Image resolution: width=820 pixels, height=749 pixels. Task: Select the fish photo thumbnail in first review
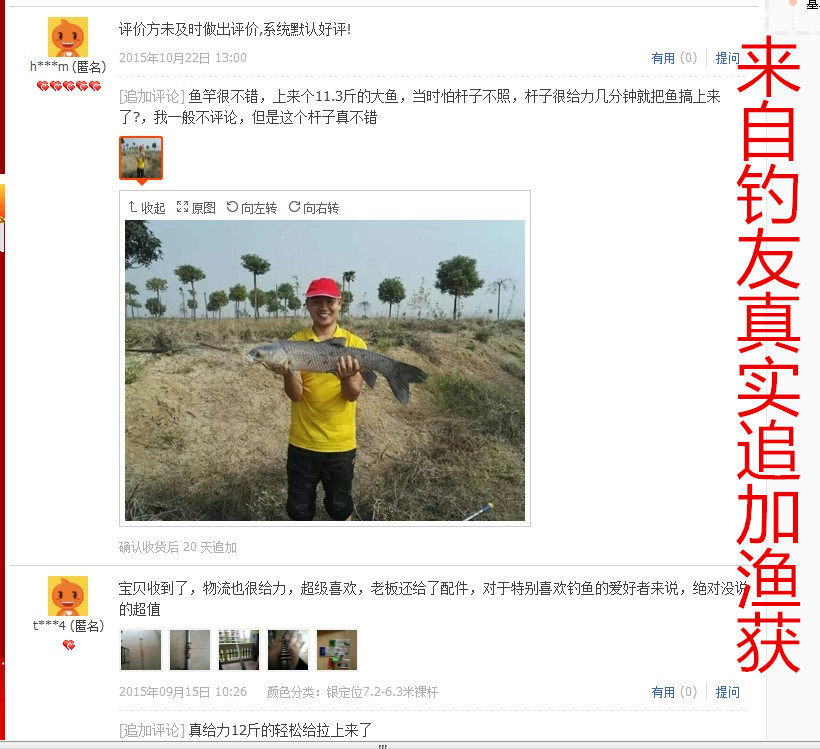coord(141,158)
